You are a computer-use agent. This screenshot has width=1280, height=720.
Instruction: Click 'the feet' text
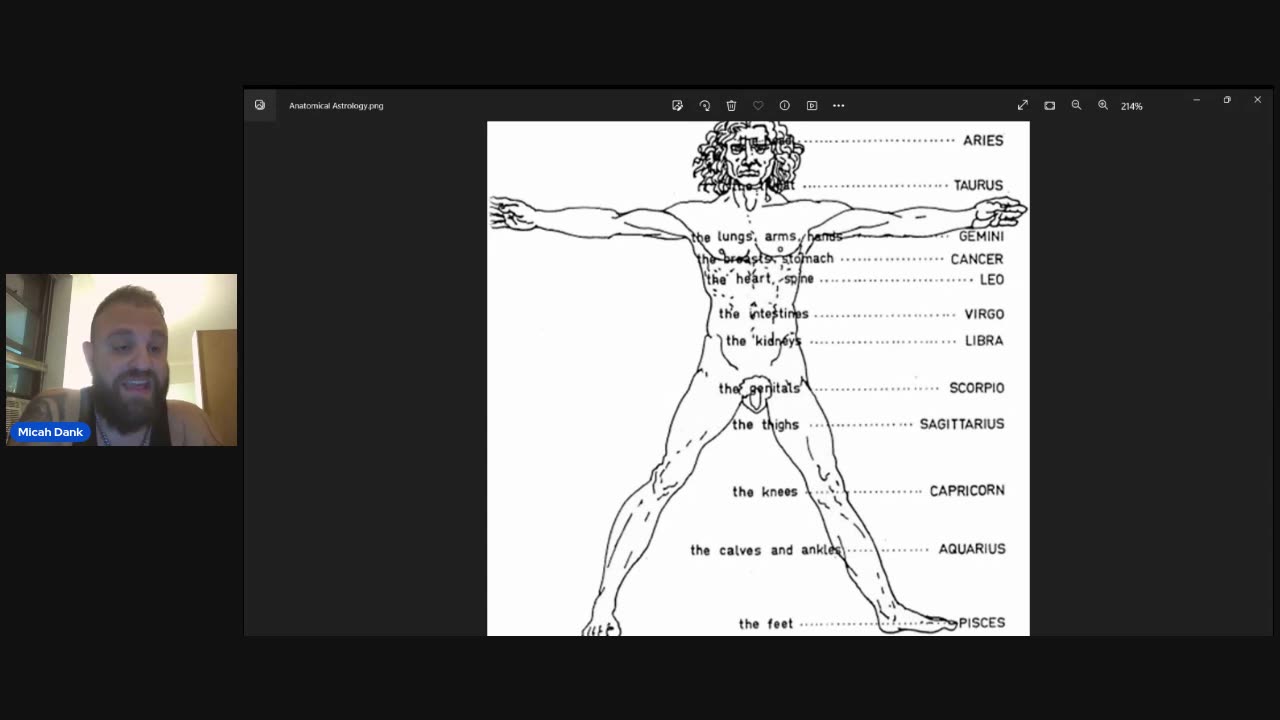point(766,624)
